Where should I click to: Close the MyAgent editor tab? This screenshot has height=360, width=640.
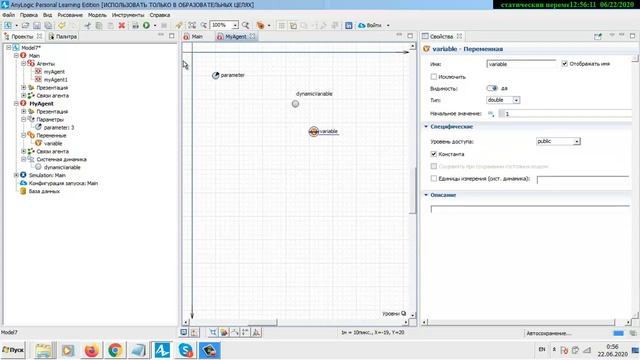pyautogui.click(x=253, y=36)
